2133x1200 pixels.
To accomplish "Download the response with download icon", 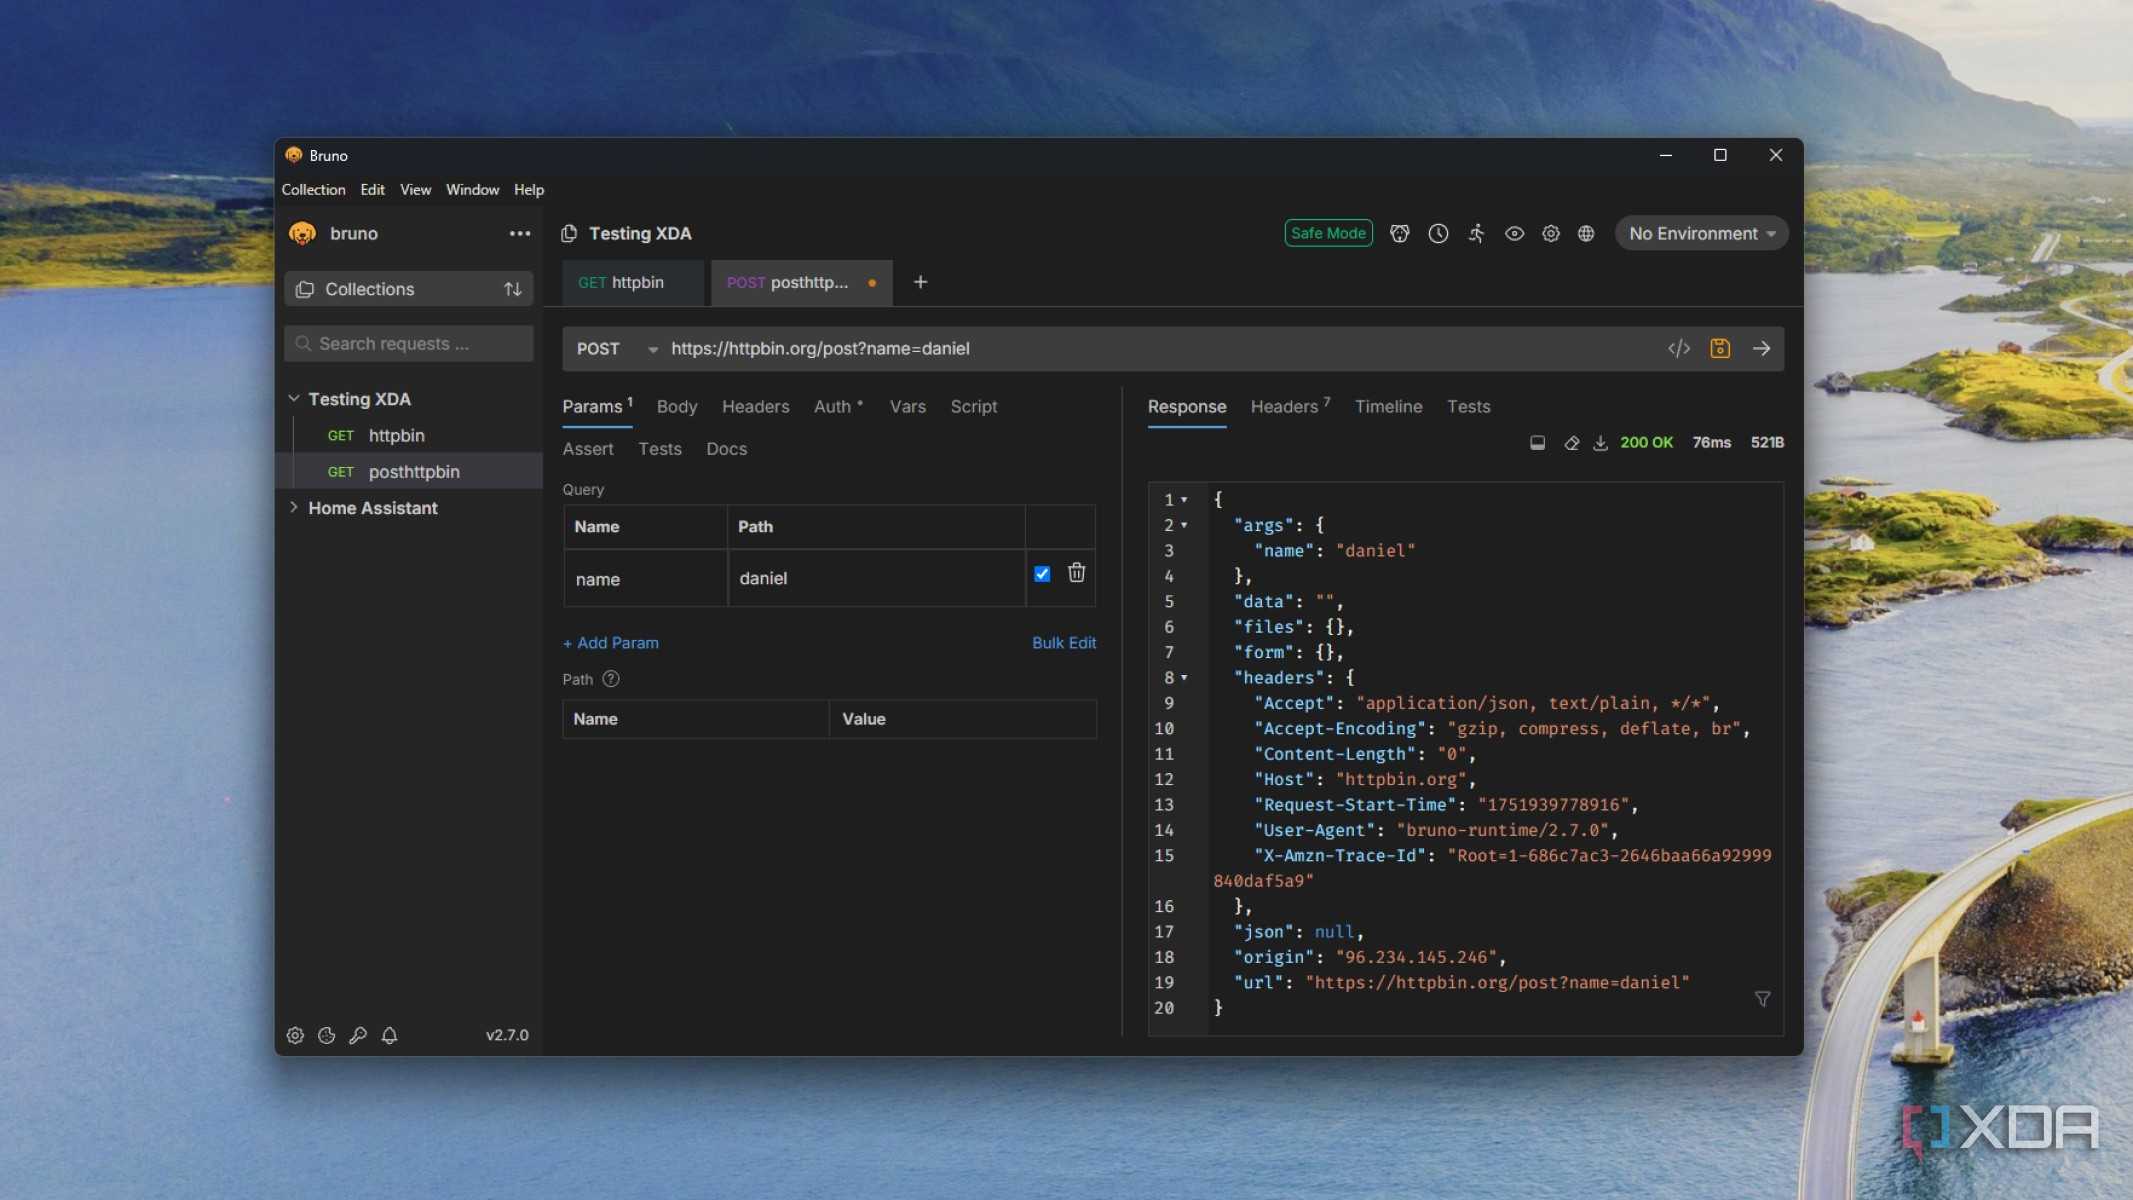I will 1600,442.
